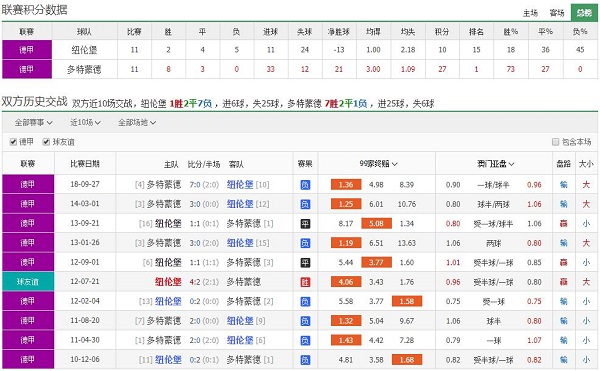This screenshot has height=371, width=600.
Task: Click the 平 result icon for 13-09-21 match
Action: (x=305, y=224)
